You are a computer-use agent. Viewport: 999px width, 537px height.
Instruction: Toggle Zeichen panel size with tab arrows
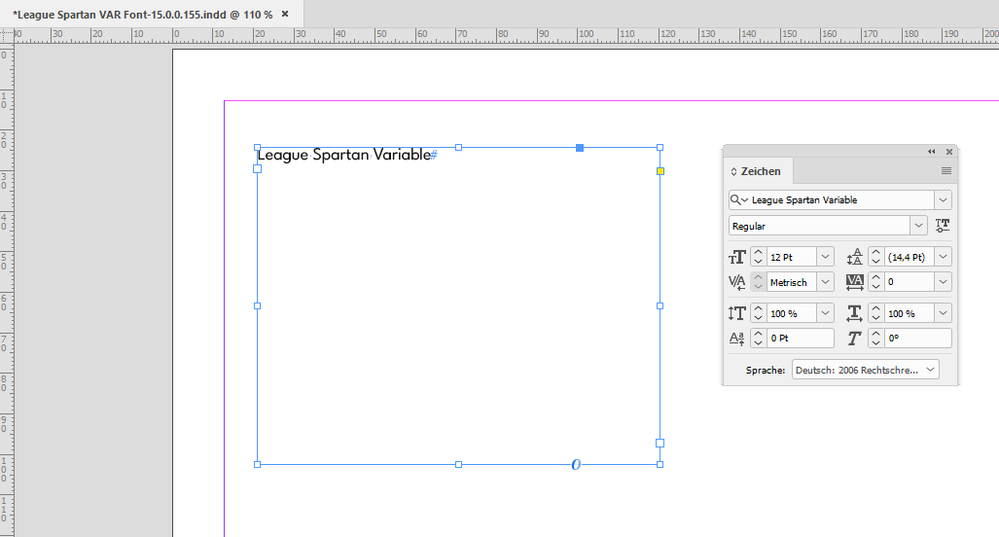pos(733,171)
